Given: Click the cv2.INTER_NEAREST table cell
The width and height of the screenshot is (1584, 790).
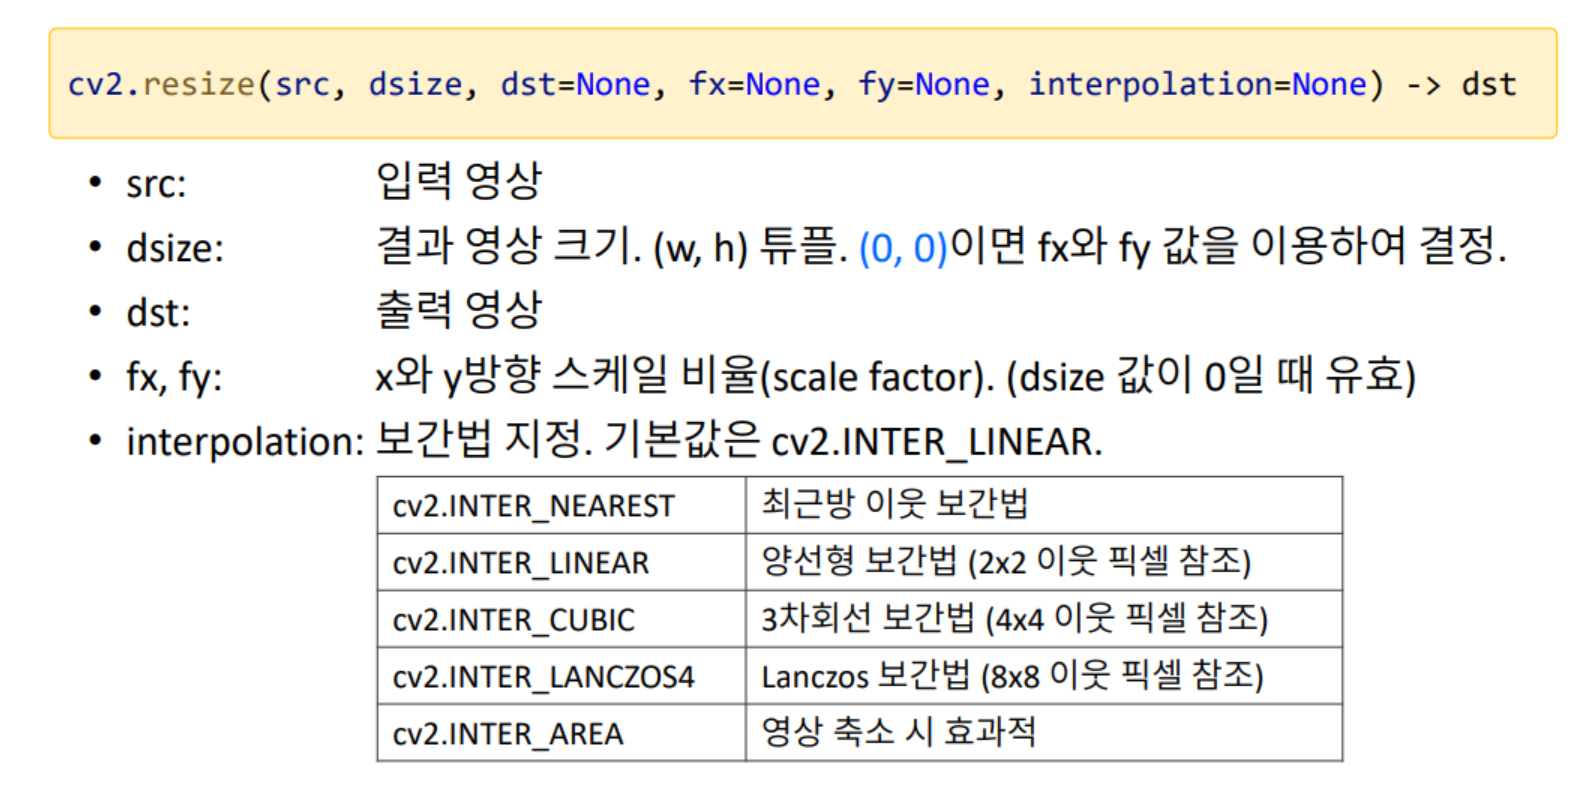Looking at the screenshot, I should (x=561, y=505).
